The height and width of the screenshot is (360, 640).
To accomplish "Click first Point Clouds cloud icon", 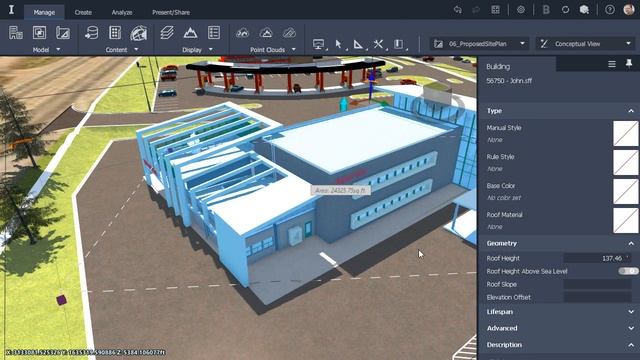I will [x=242, y=33].
